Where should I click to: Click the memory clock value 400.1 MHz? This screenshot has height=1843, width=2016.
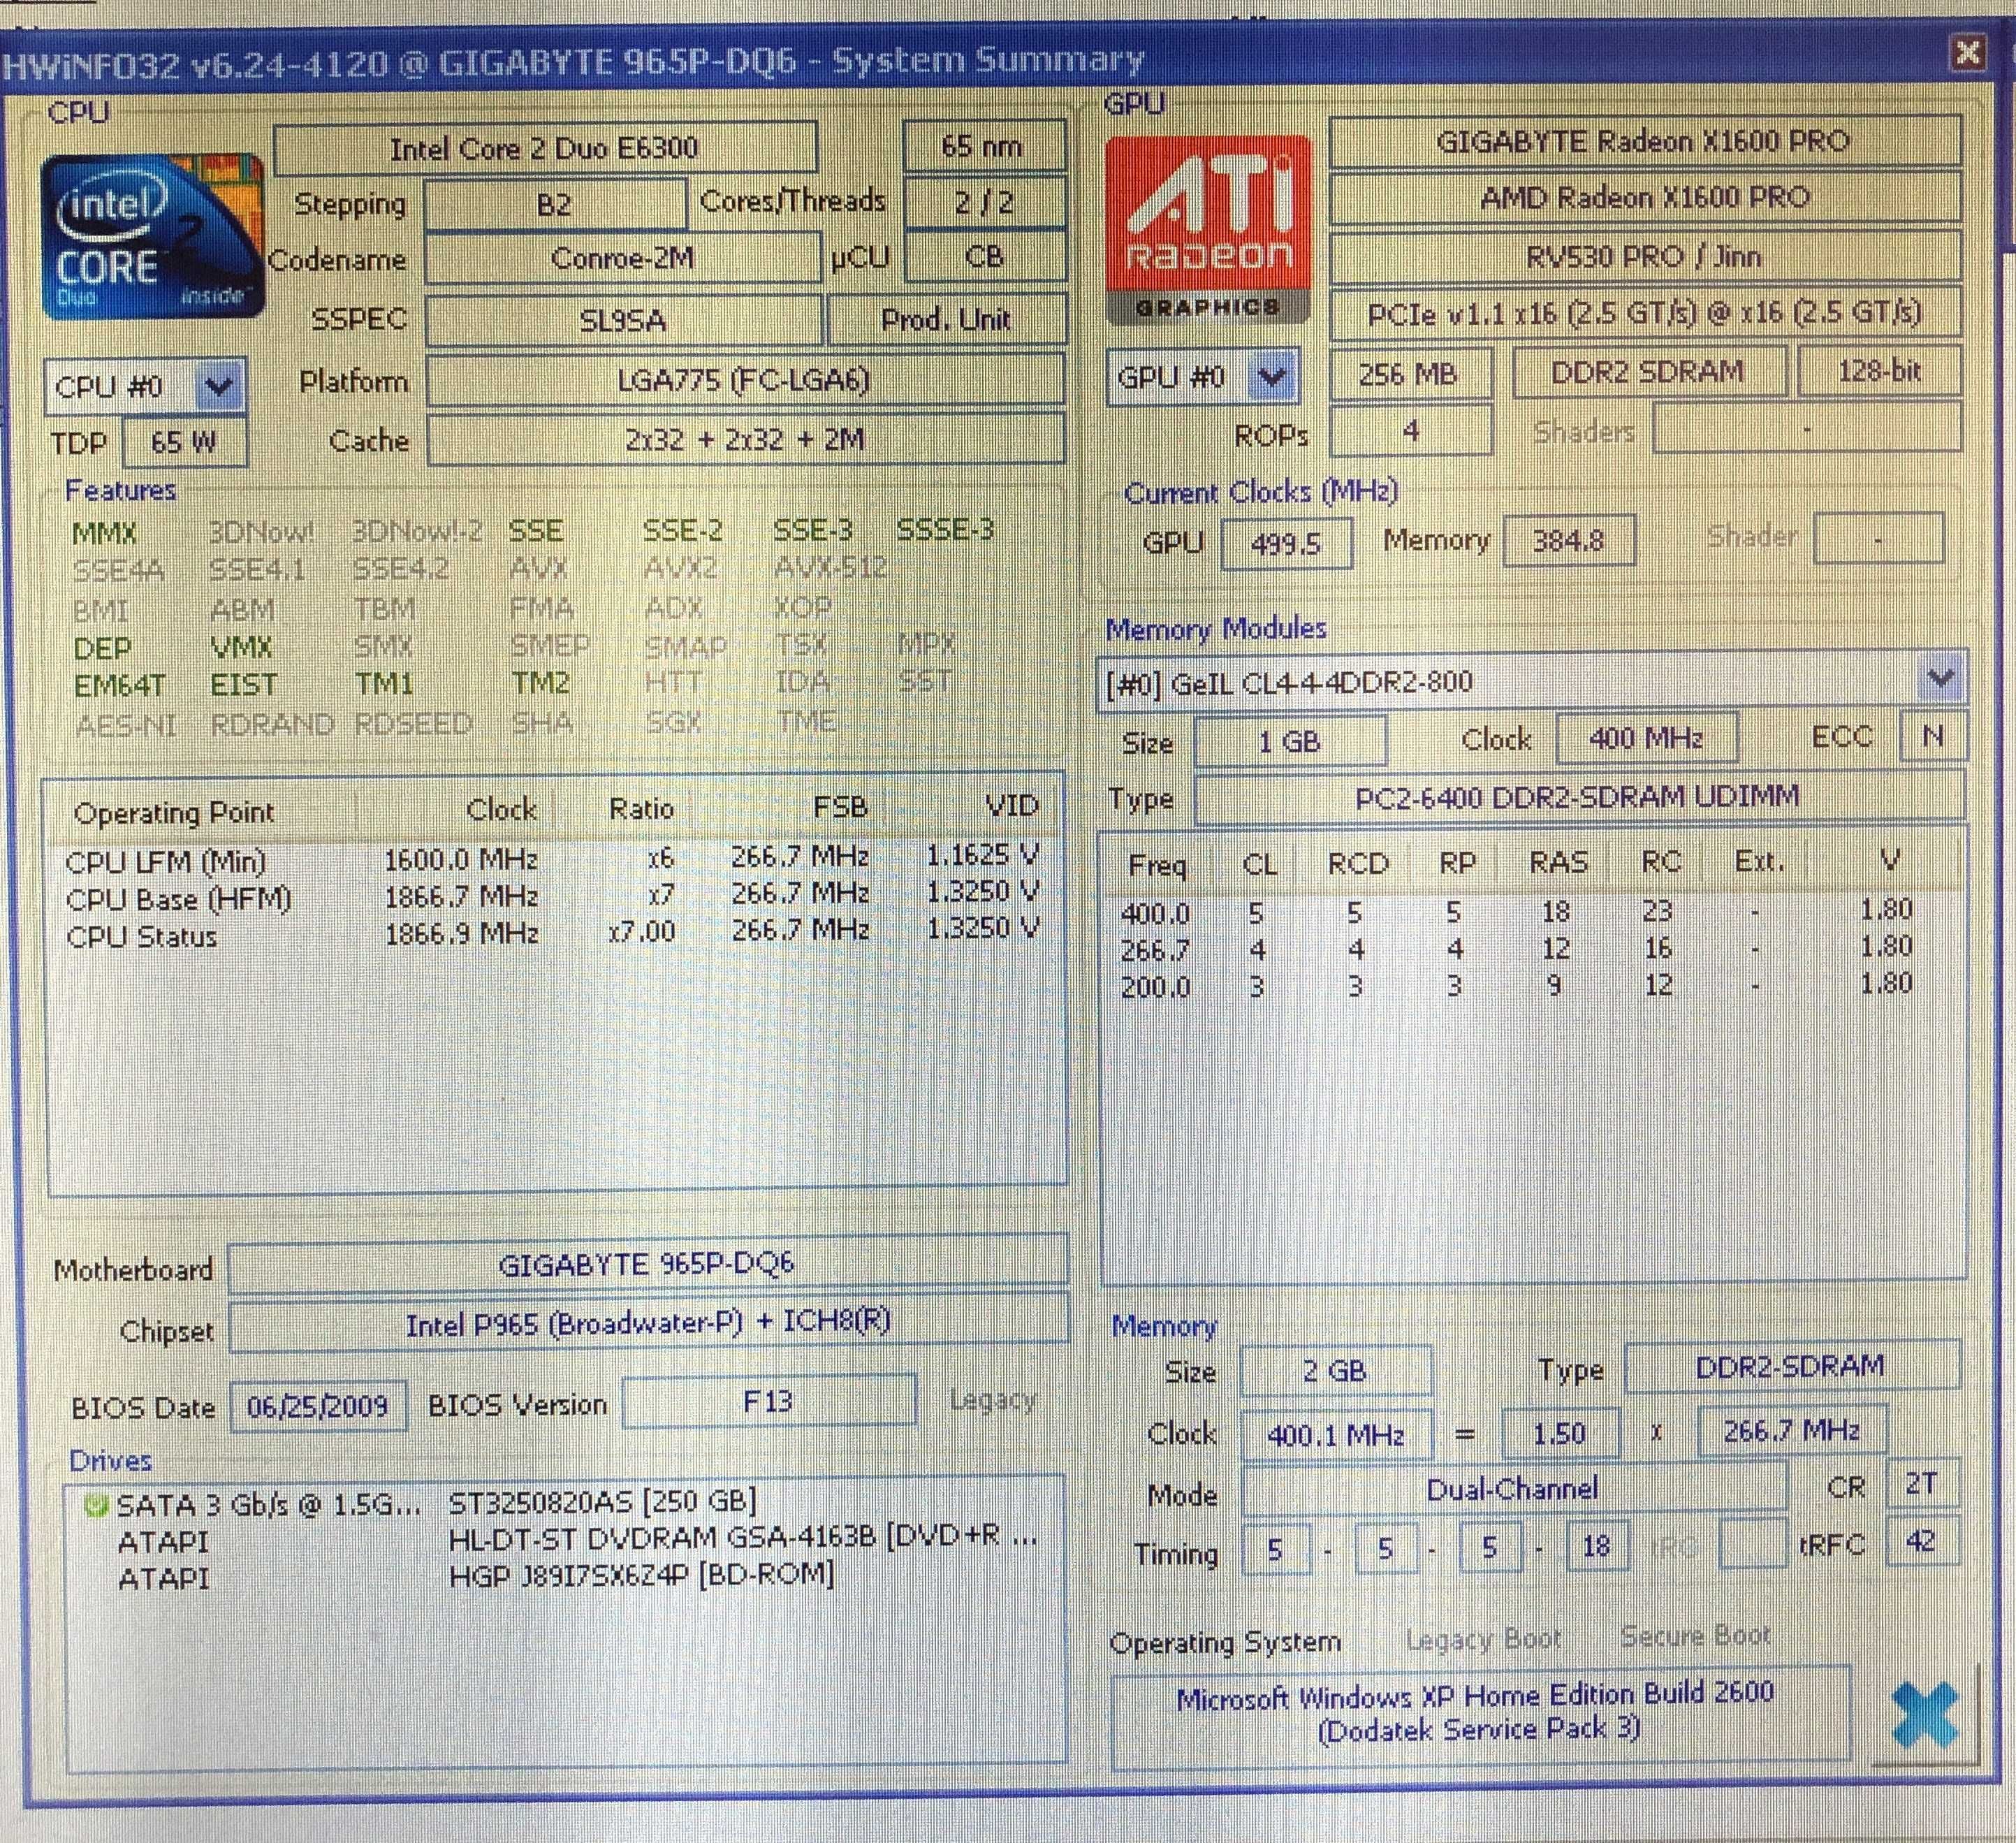pyautogui.click(x=1336, y=1435)
